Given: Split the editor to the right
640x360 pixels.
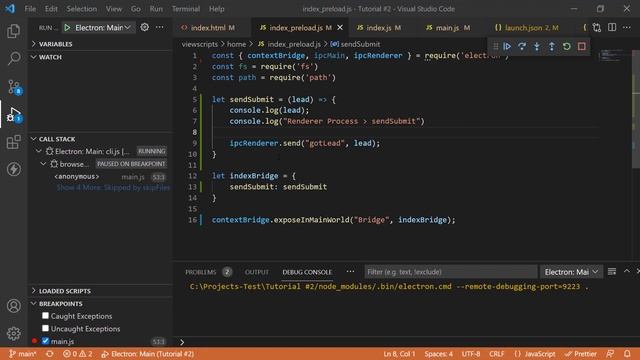Looking at the screenshot, I should 612,27.
